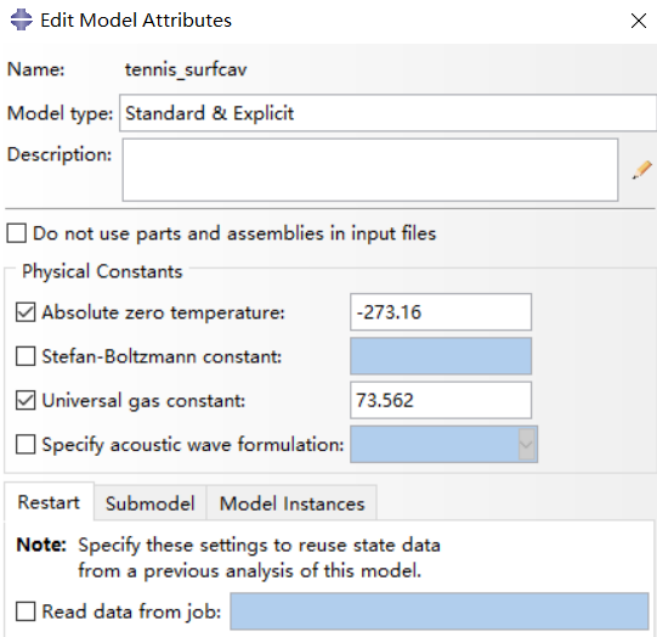The image size is (658, 637).
Task: Click the Model type field
Action: (386, 113)
